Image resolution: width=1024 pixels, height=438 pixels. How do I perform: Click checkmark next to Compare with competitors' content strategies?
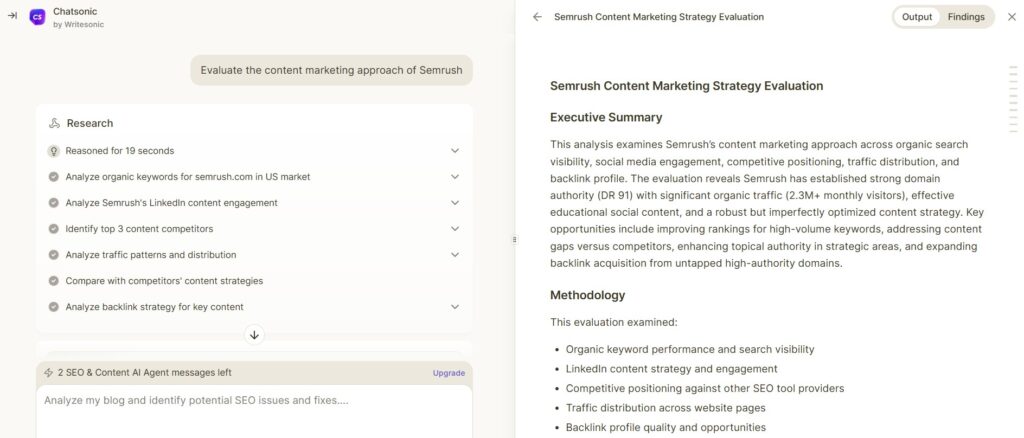[x=54, y=281]
